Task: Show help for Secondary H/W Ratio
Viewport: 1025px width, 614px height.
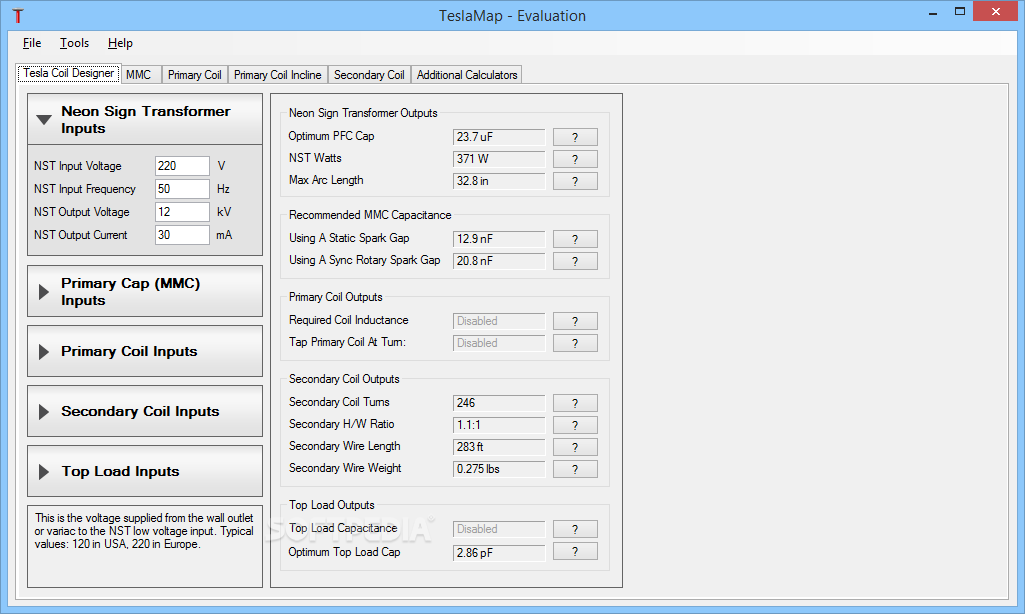Action: pyautogui.click(x=575, y=425)
